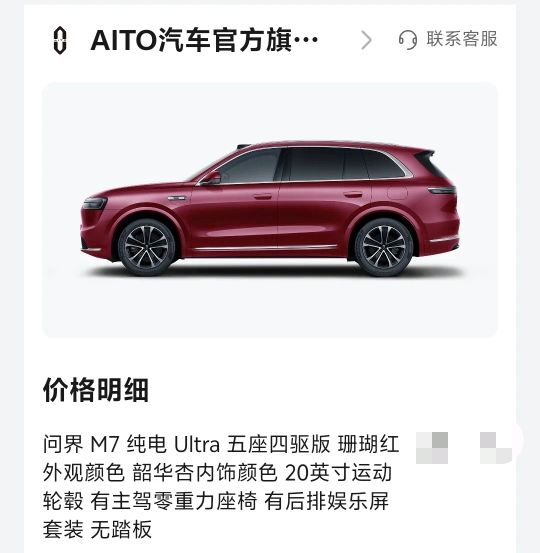Tap the headset customer service icon

[408, 40]
